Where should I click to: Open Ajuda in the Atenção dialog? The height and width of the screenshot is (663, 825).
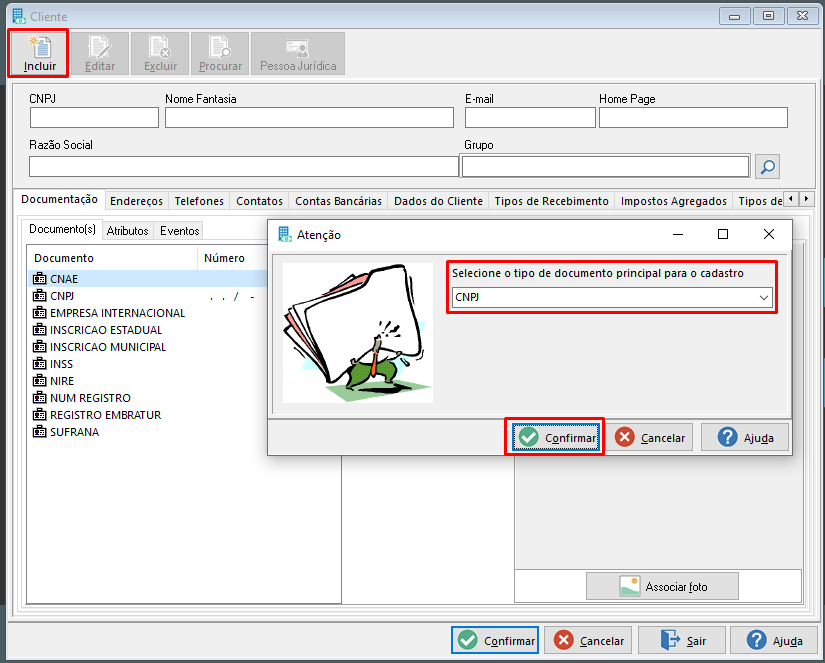point(745,437)
